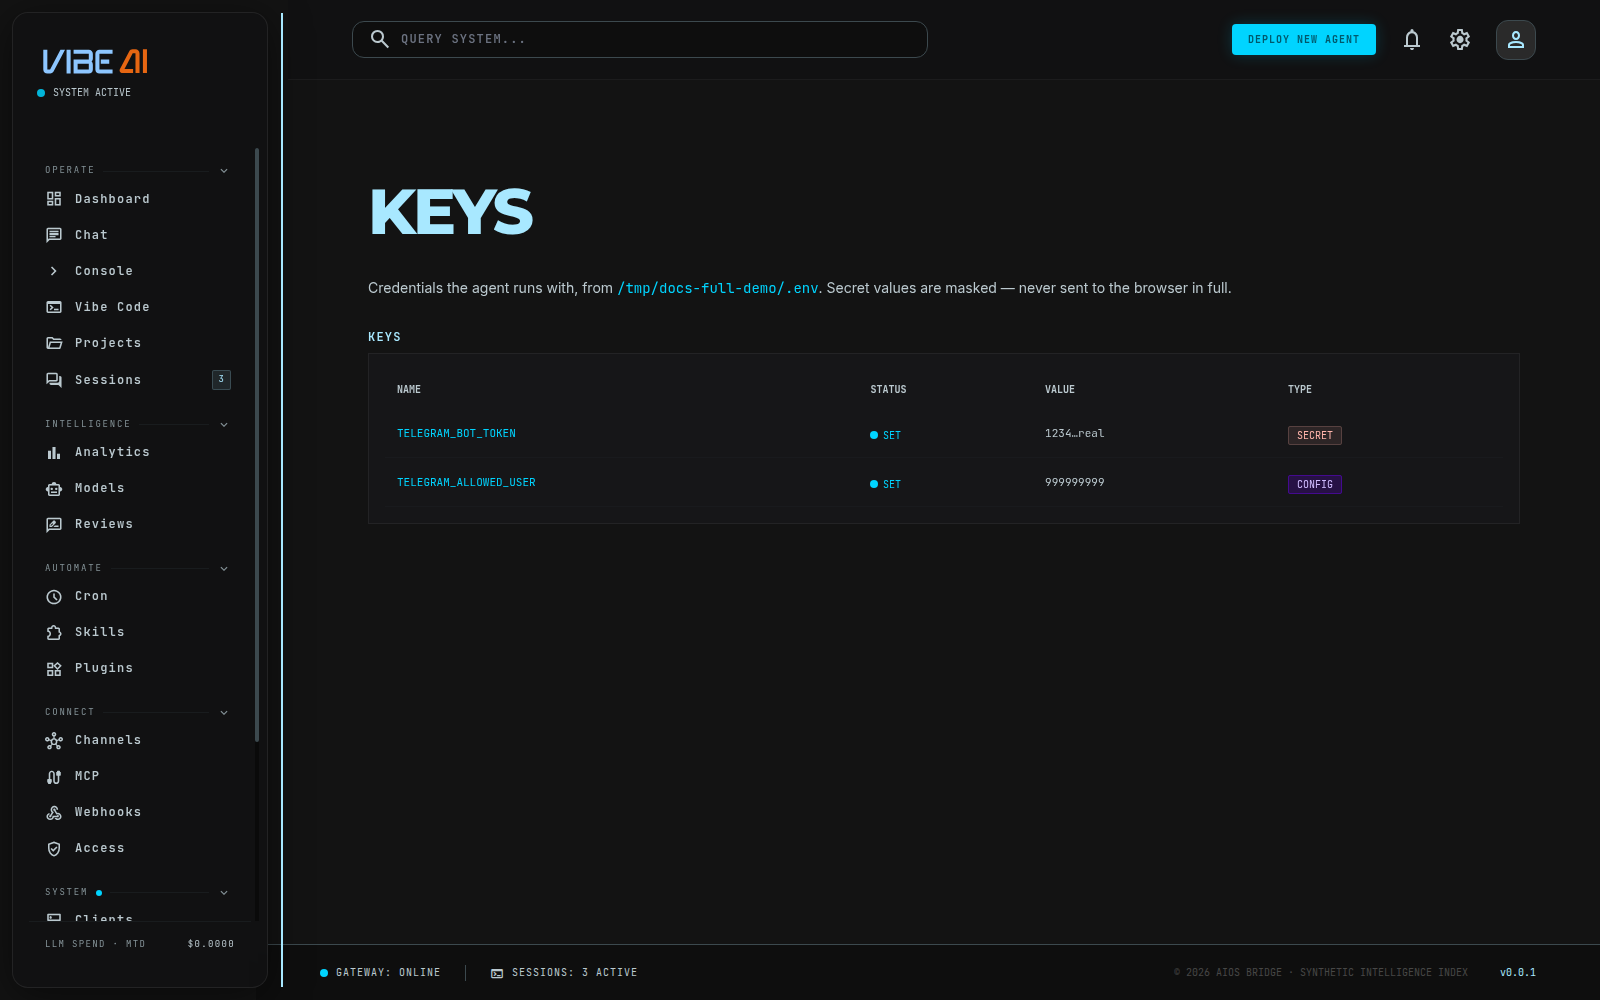
Task: Click the search magnifier icon
Action: click(x=380, y=39)
